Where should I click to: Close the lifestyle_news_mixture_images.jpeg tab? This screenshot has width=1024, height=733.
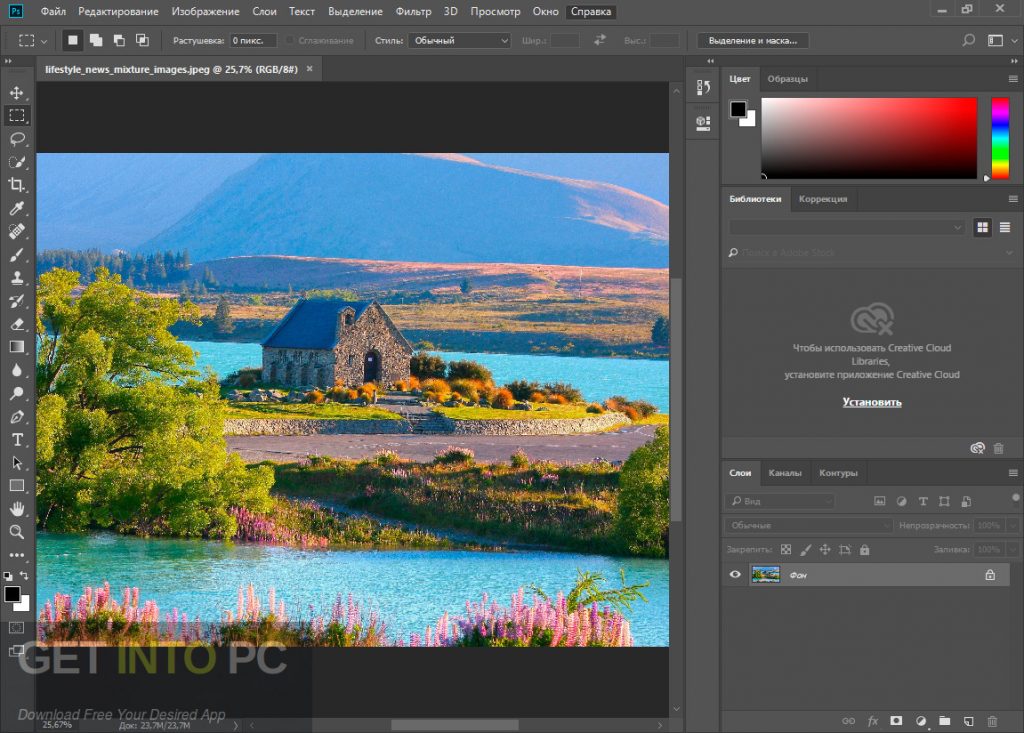[310, 69]
